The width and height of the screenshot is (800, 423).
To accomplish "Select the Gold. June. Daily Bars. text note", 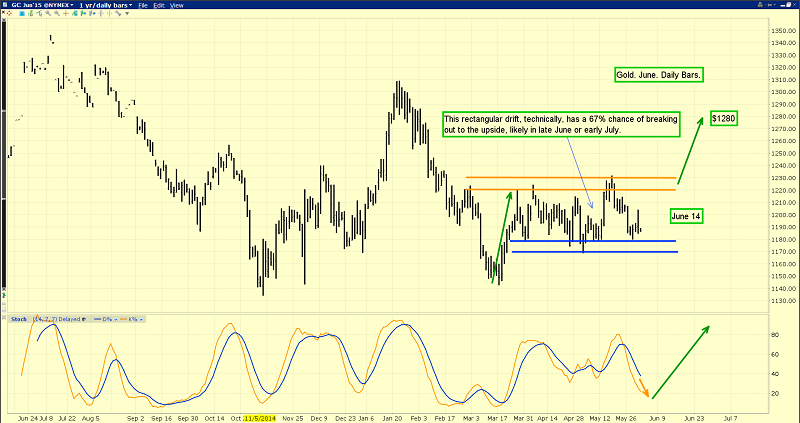I will (x=660, y=75).
